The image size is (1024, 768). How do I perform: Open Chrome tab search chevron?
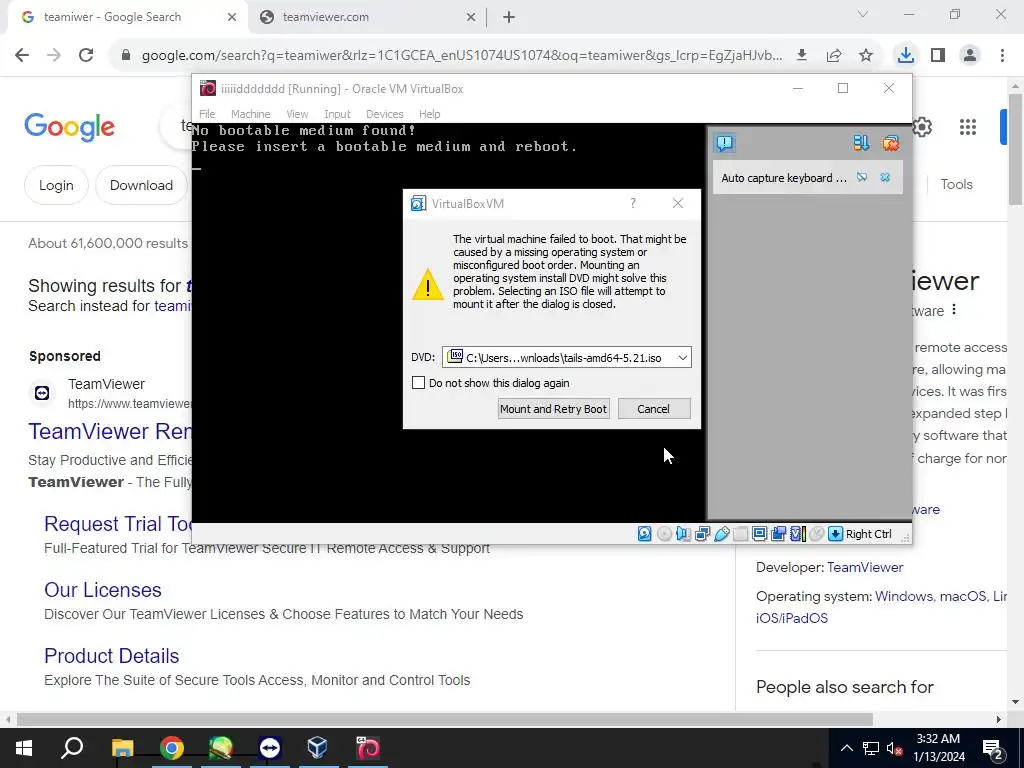tap(863, 14)
